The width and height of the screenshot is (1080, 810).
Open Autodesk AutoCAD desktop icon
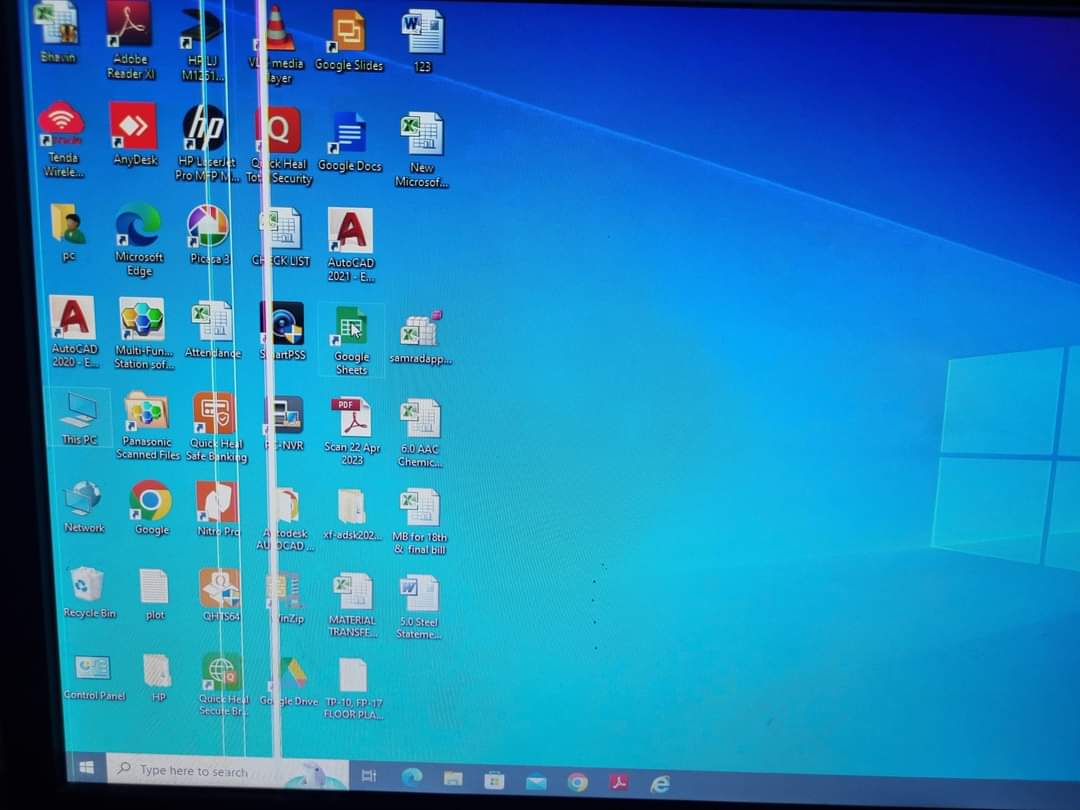[x=286, y=519]
